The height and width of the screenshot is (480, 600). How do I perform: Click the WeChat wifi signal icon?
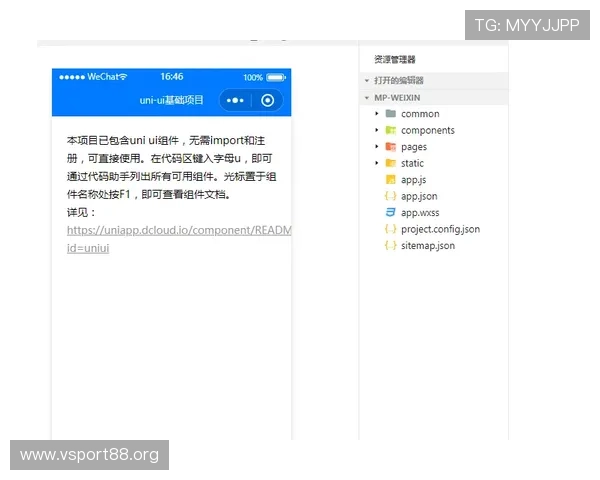click(123, 77)
